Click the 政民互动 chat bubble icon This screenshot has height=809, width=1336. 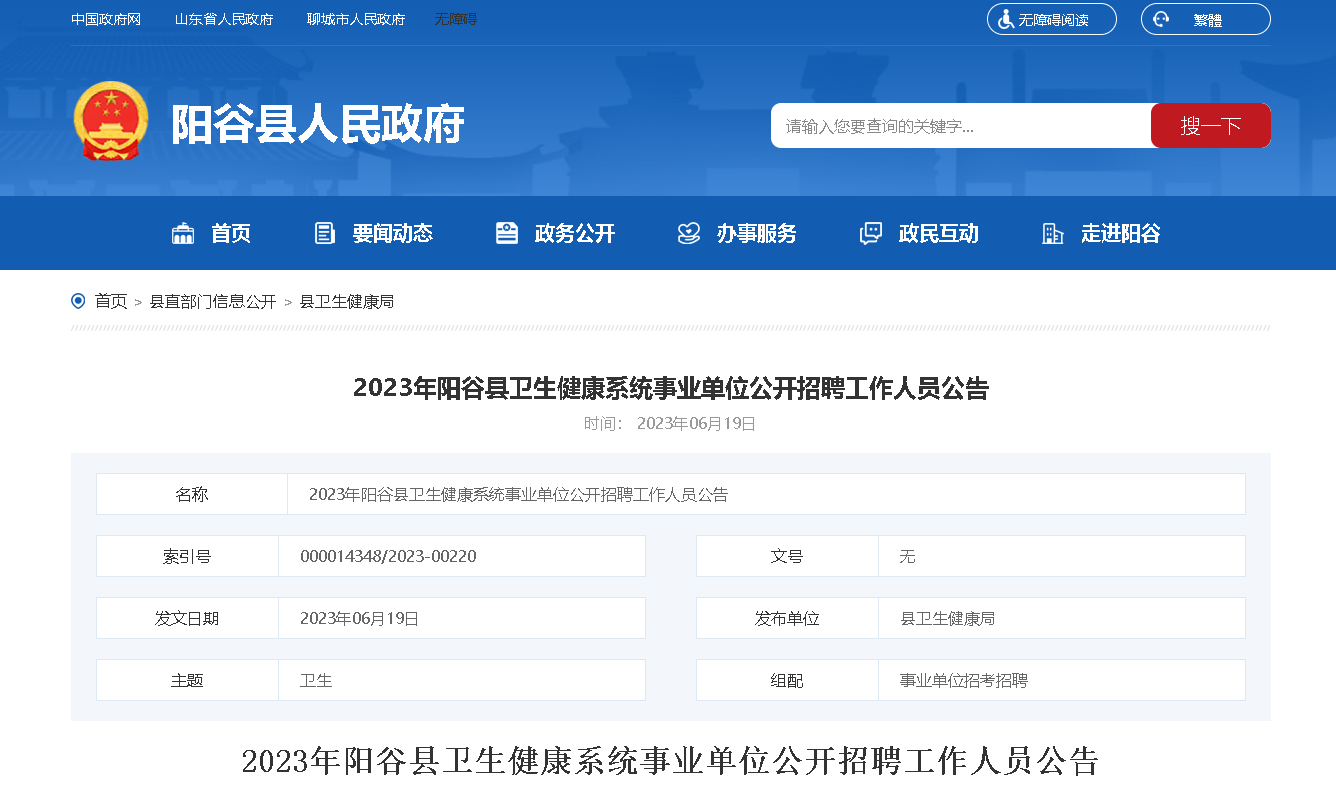click(871, 234)
